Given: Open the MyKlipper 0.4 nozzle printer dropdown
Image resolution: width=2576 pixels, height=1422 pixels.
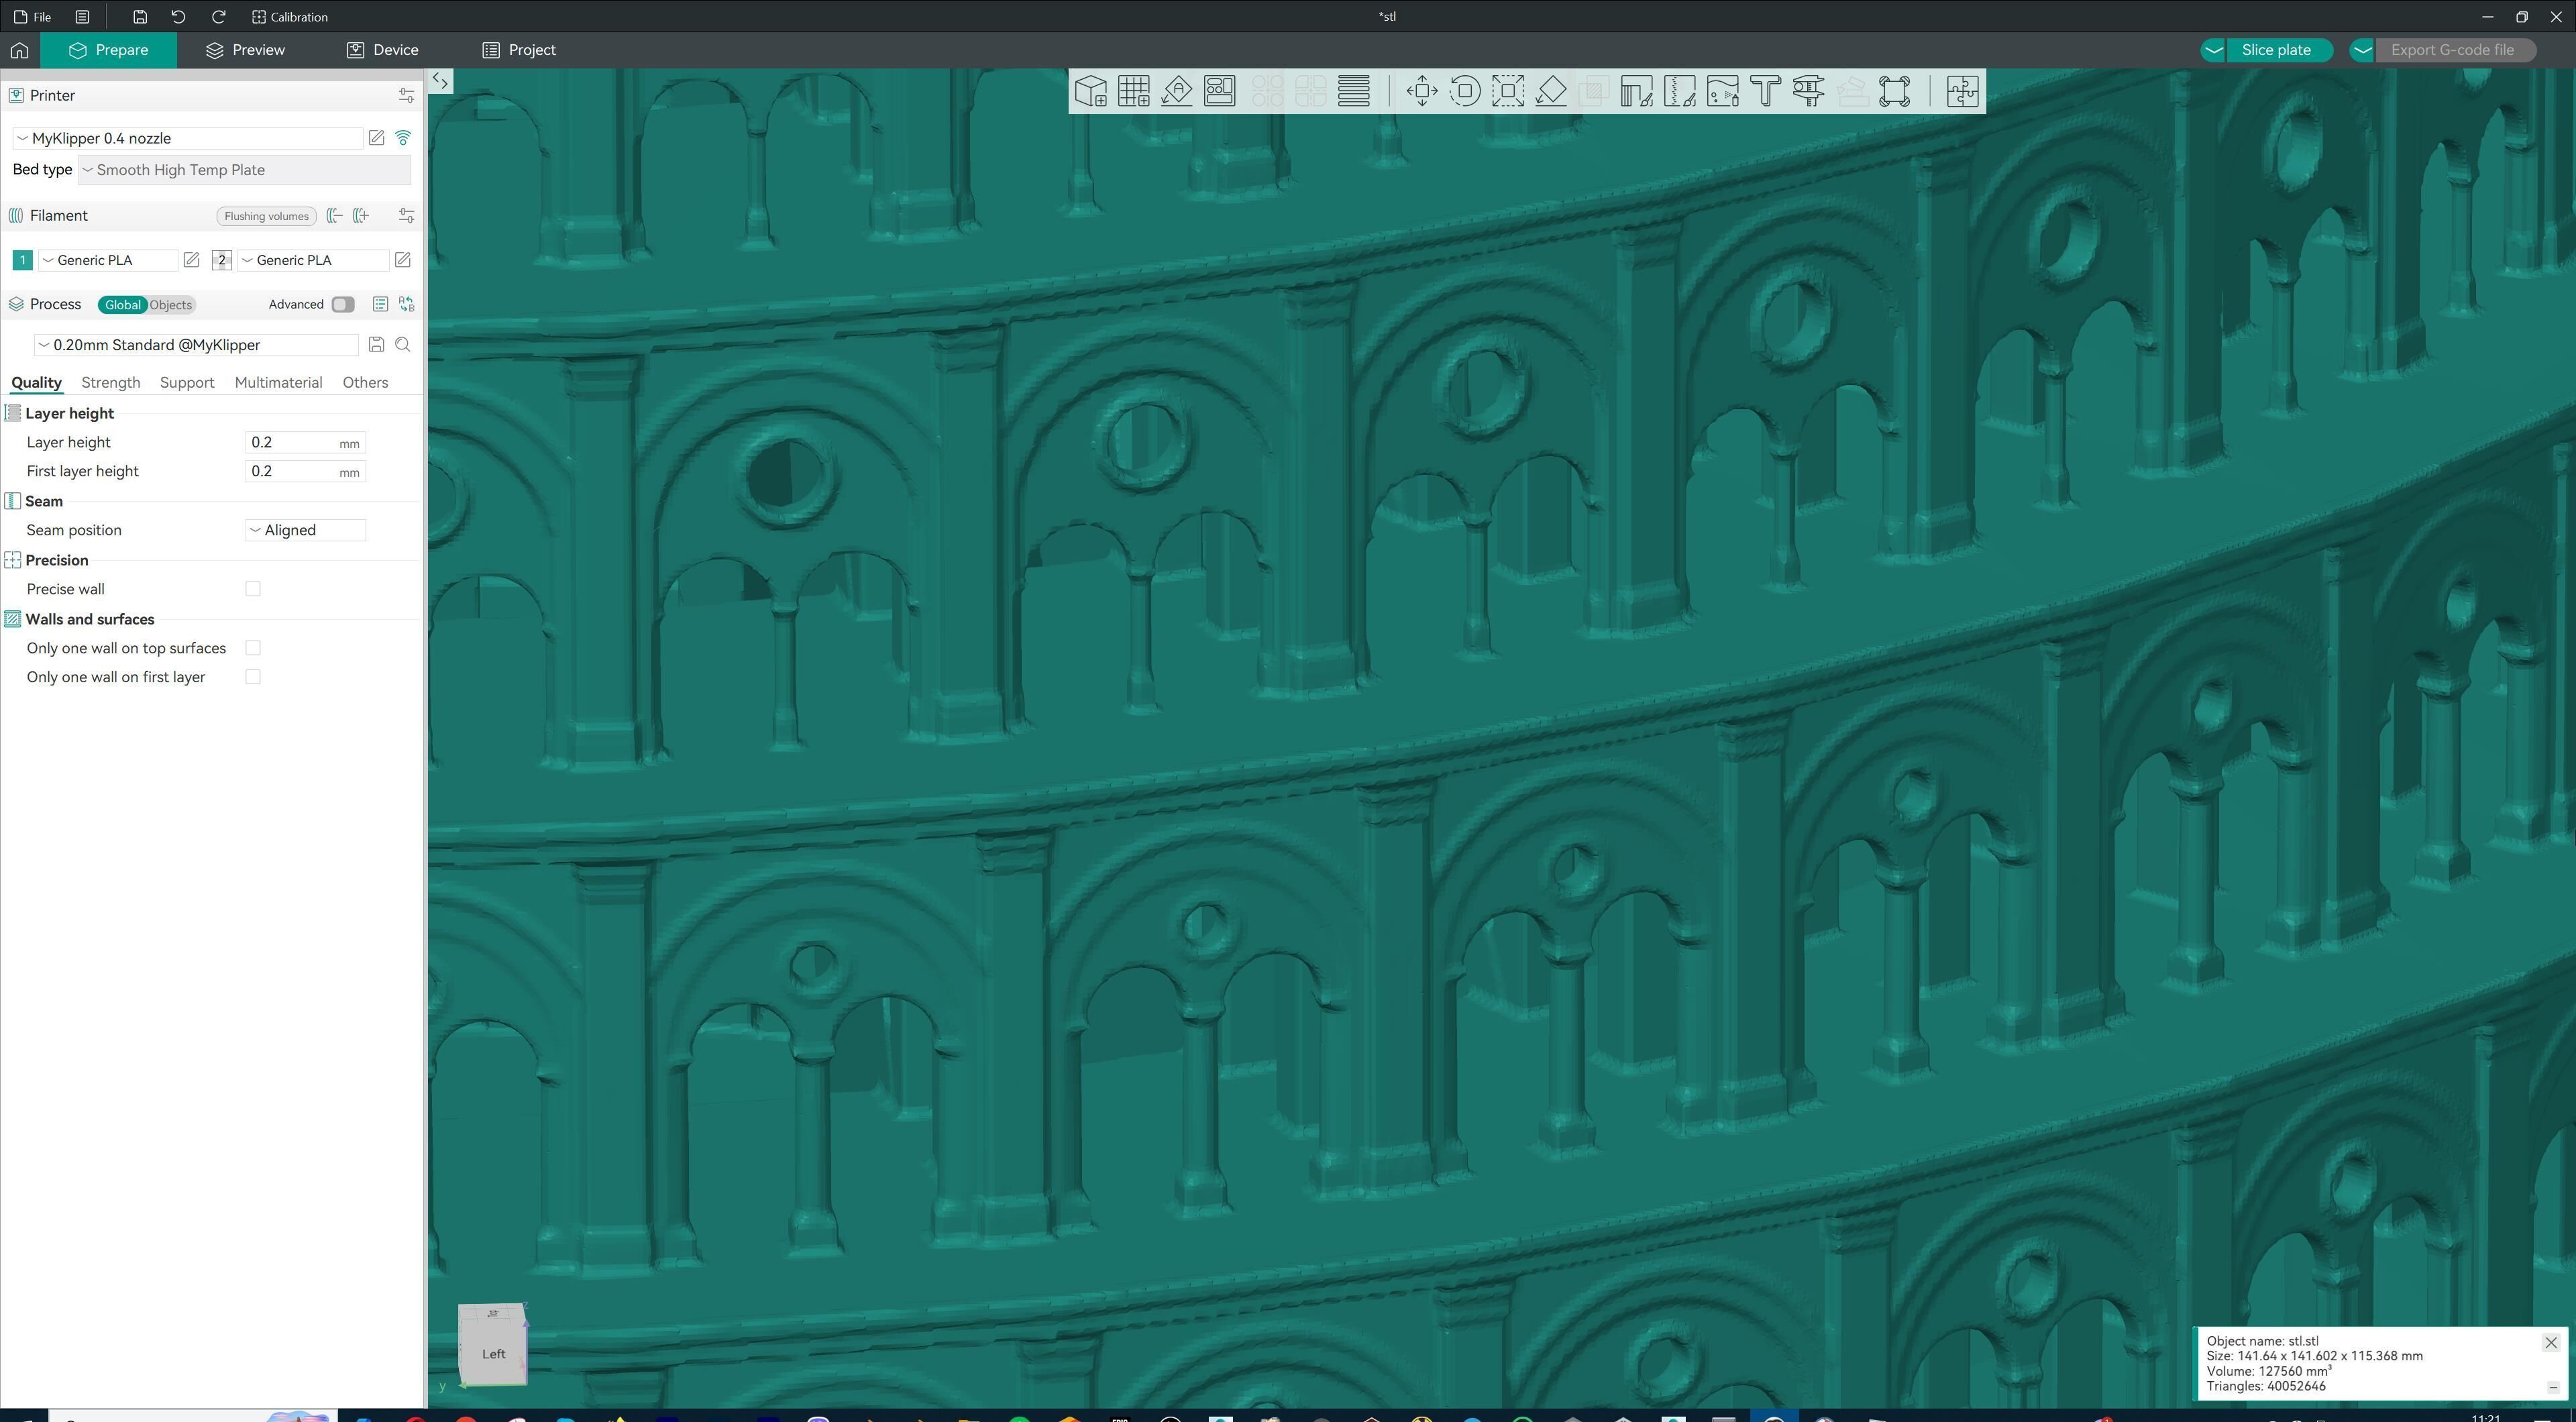Looking at the screenshot, I should point(188,138).
